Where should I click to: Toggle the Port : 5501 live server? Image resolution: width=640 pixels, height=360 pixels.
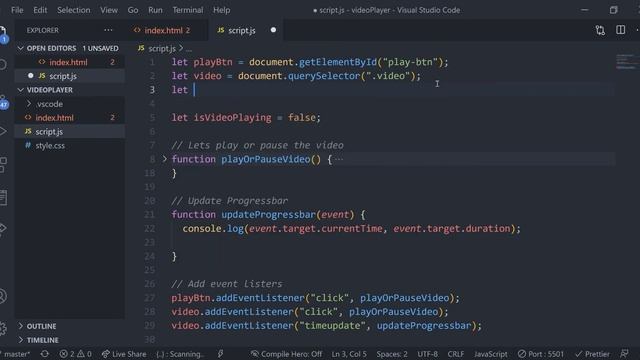coord(540,353)
